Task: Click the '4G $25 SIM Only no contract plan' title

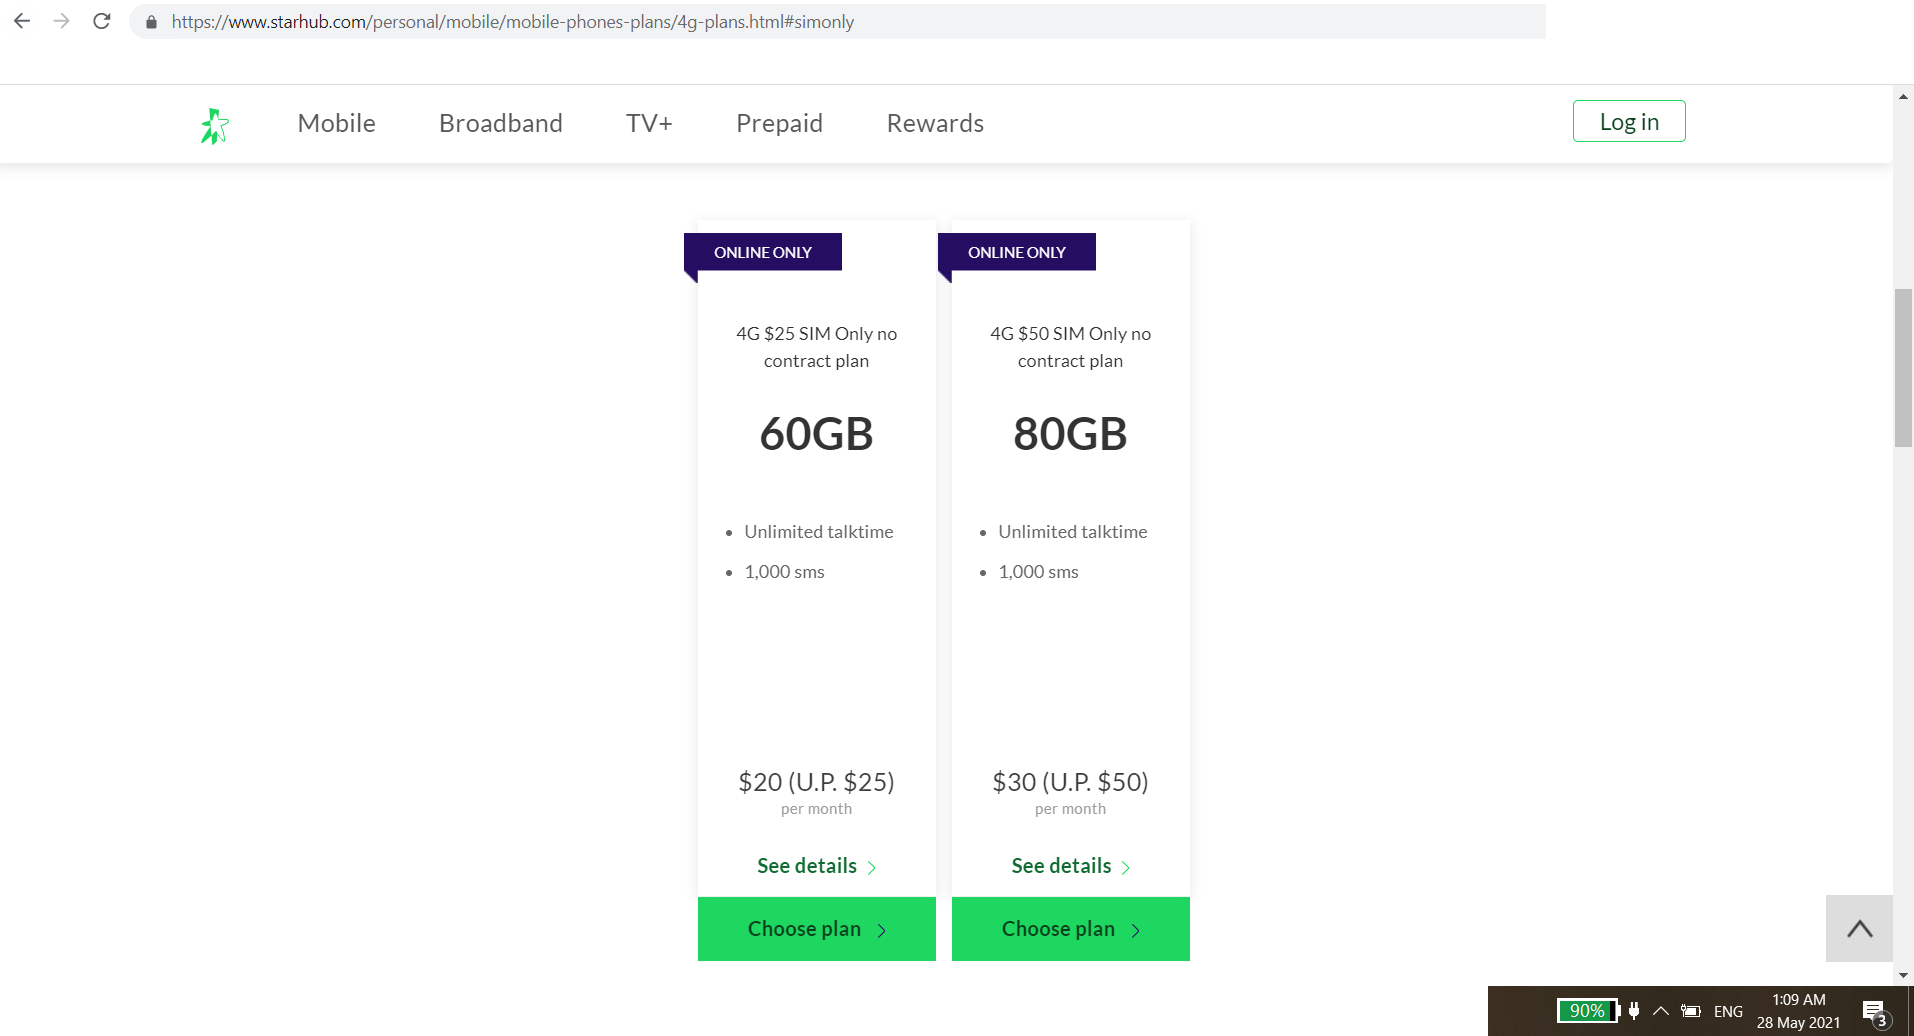Action: [816, 347]
